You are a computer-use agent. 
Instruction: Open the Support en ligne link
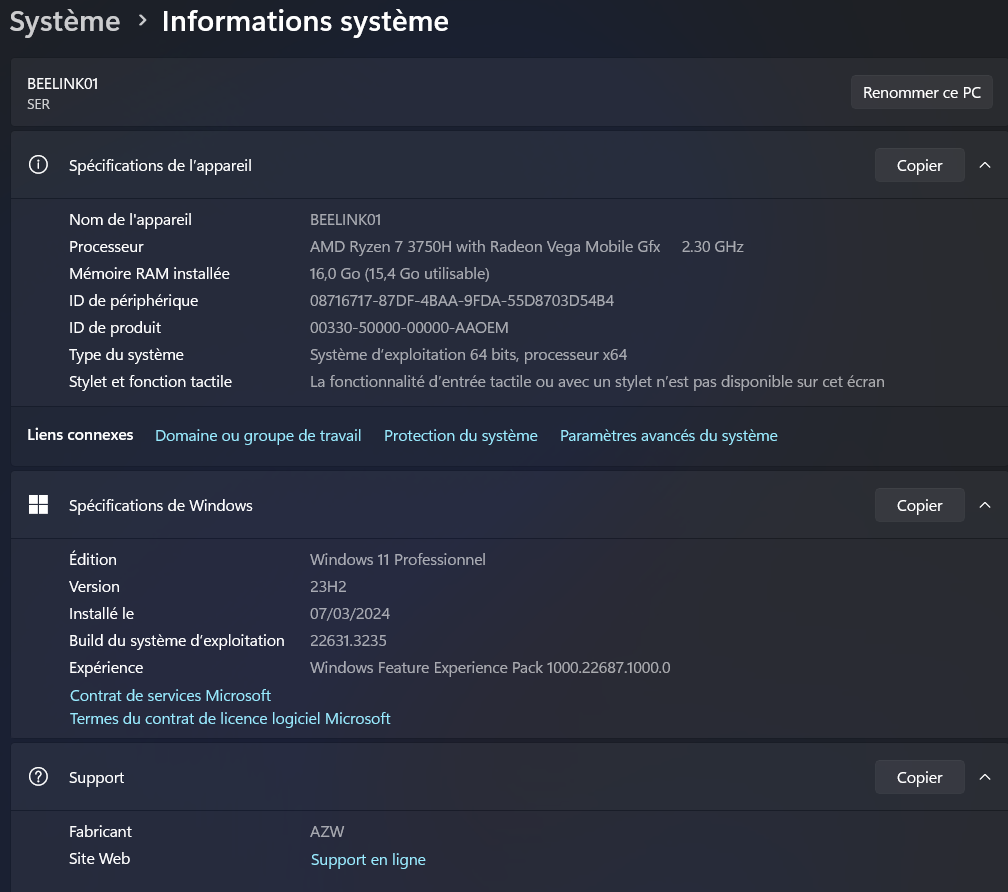[368, 859]
